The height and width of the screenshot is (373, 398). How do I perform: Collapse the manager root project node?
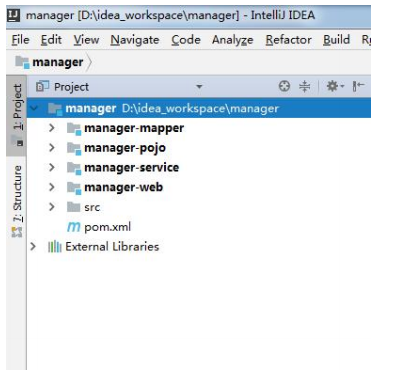34,108
